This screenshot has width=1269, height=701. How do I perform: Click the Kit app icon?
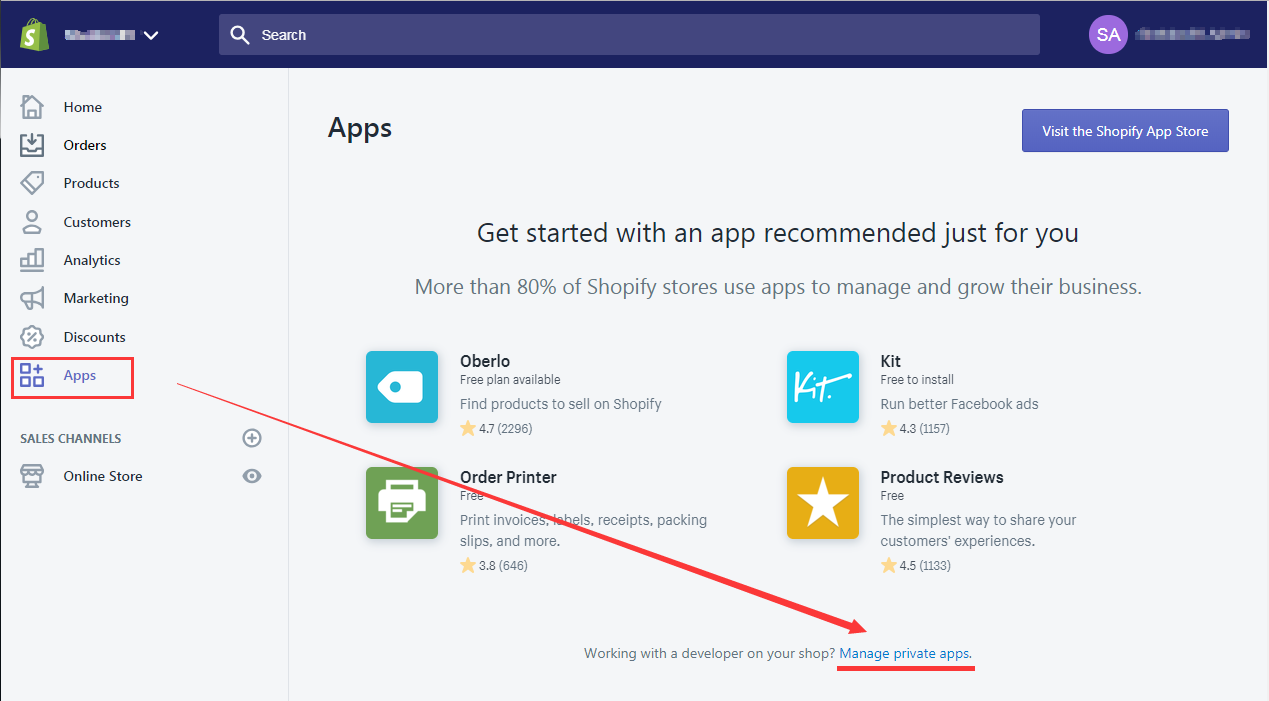(823, 387)
